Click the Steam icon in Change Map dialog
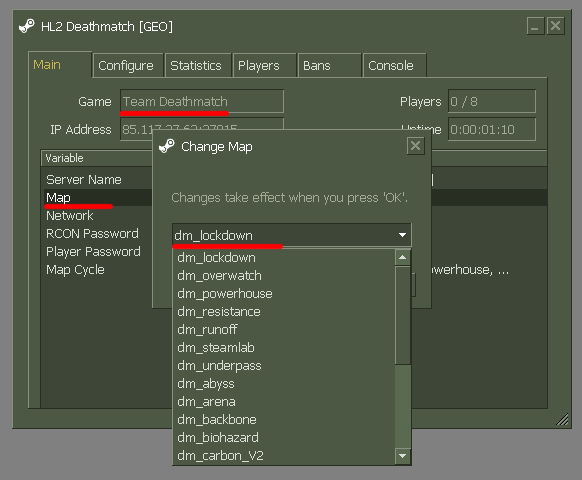Viewport: 582px width, 480px height. point(167,146)
